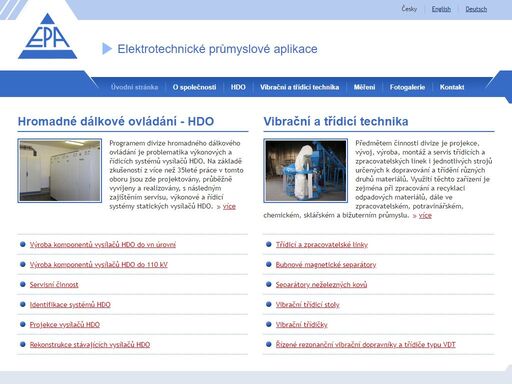This screenshot has width=512, height=384.
Task: Open Bubnové magnetické separátory link
Action: [x=326, y=265]
